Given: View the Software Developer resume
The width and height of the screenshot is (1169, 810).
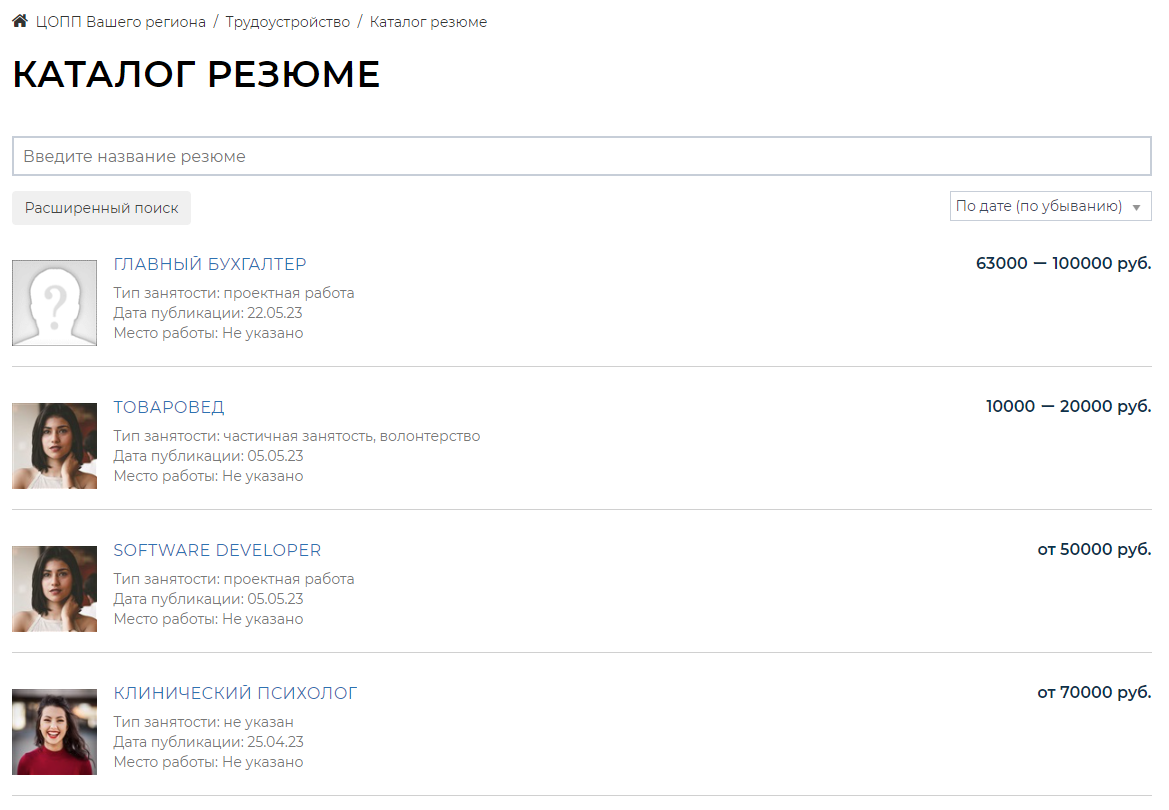Looking at the screenshot, I should (x=217, y=550).
